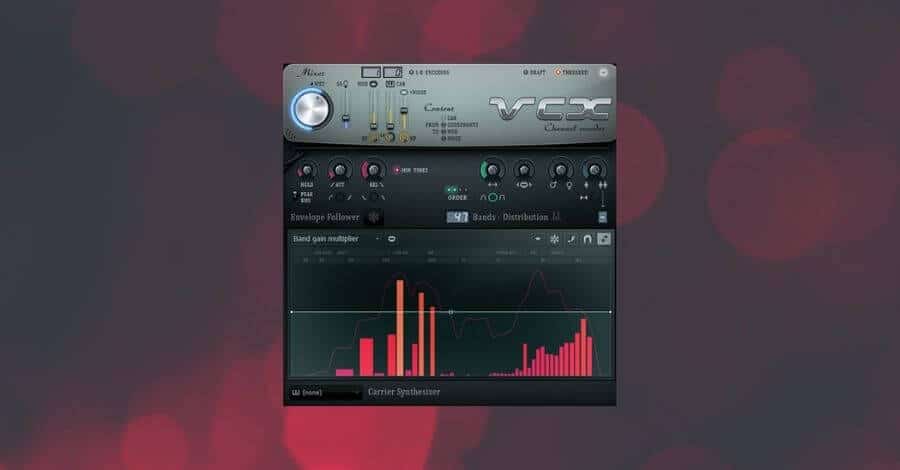
Task: Click the male-female formant shift knob
Action: (560, 170)
